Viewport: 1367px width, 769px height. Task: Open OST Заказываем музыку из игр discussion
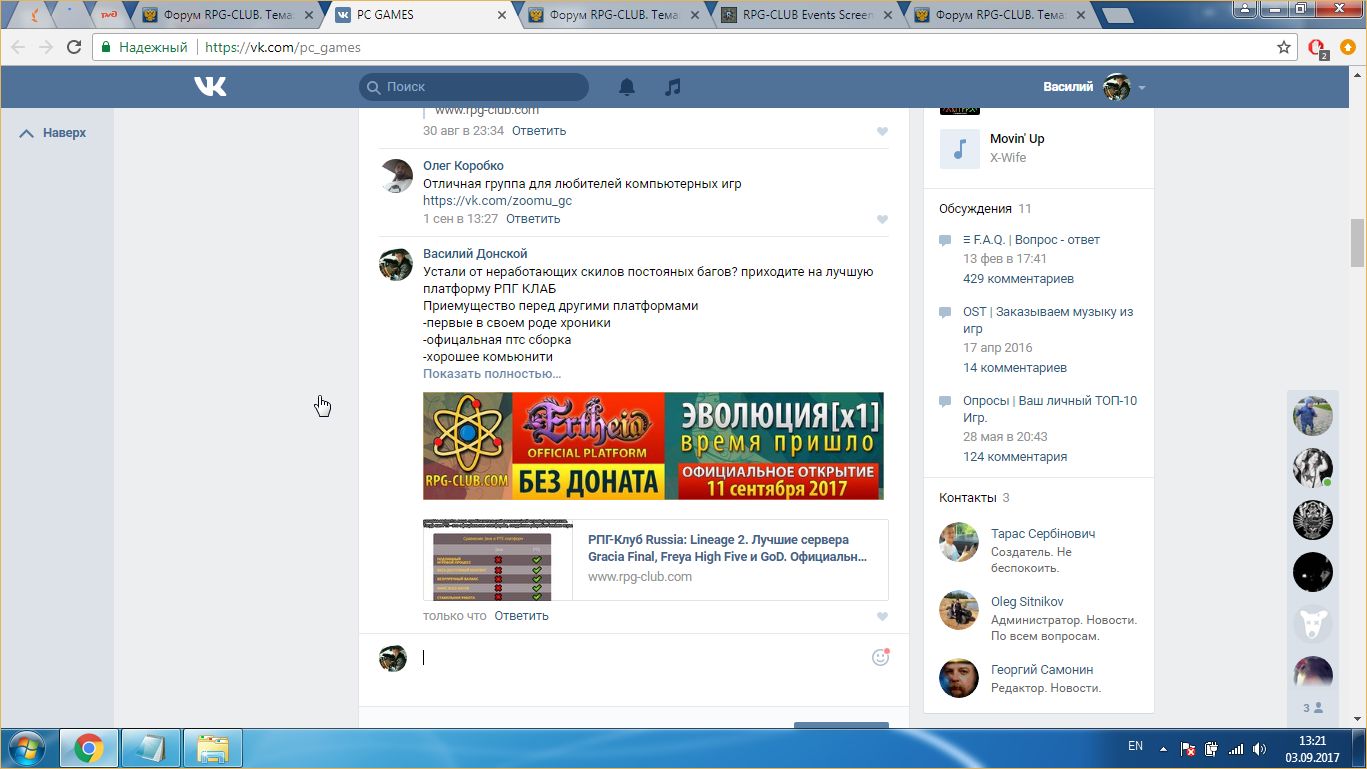[1048, 320]
